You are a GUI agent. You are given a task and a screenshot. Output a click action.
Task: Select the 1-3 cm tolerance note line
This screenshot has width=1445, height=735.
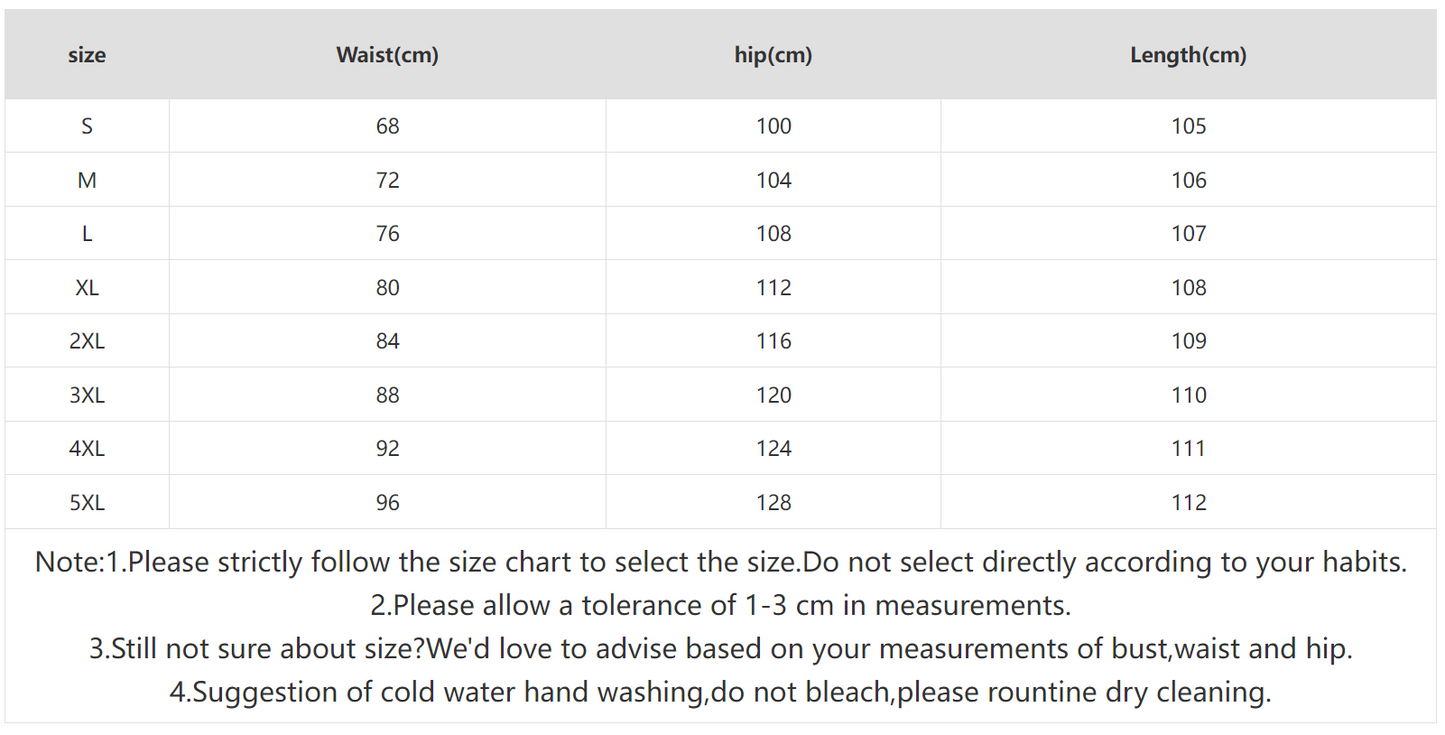pos(720,606)
